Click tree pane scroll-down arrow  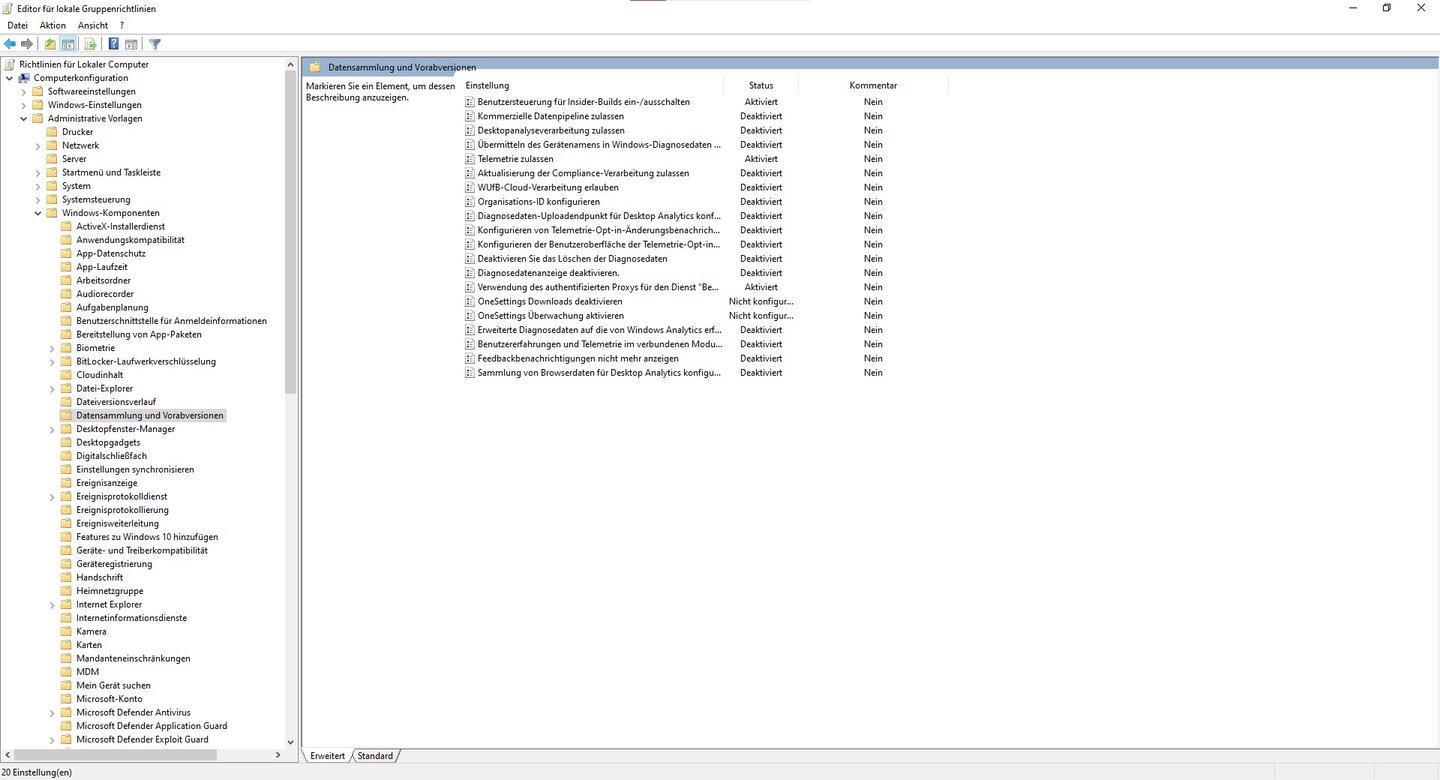tap(291, 742)
